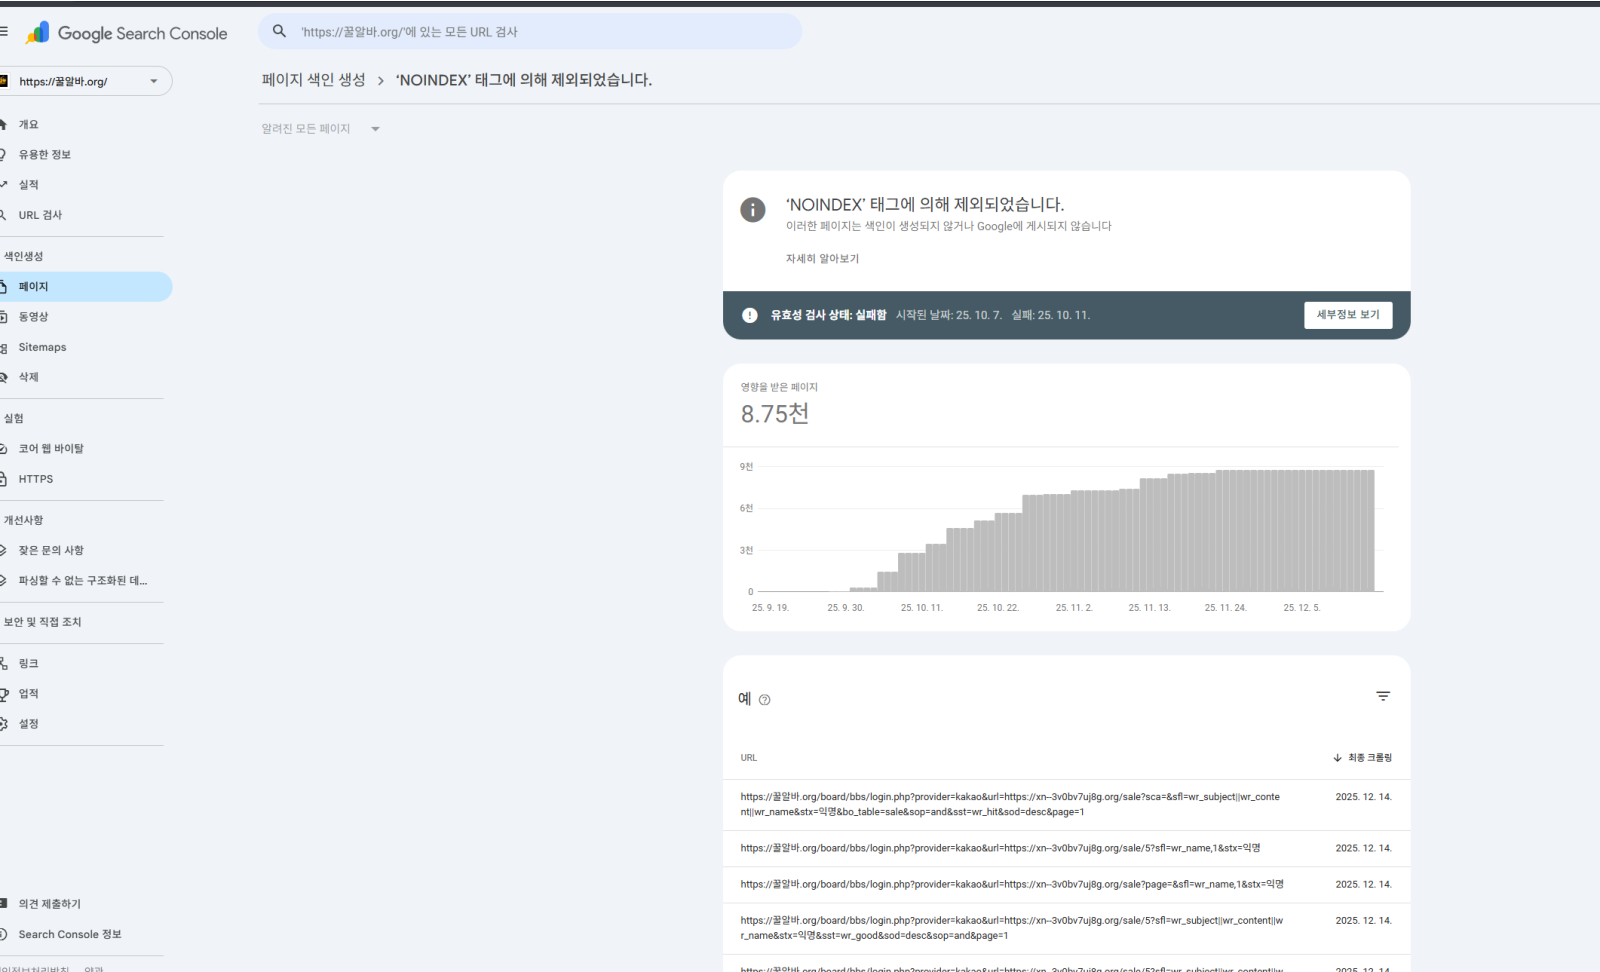Click the validation failed warning icon

point(750,315)
